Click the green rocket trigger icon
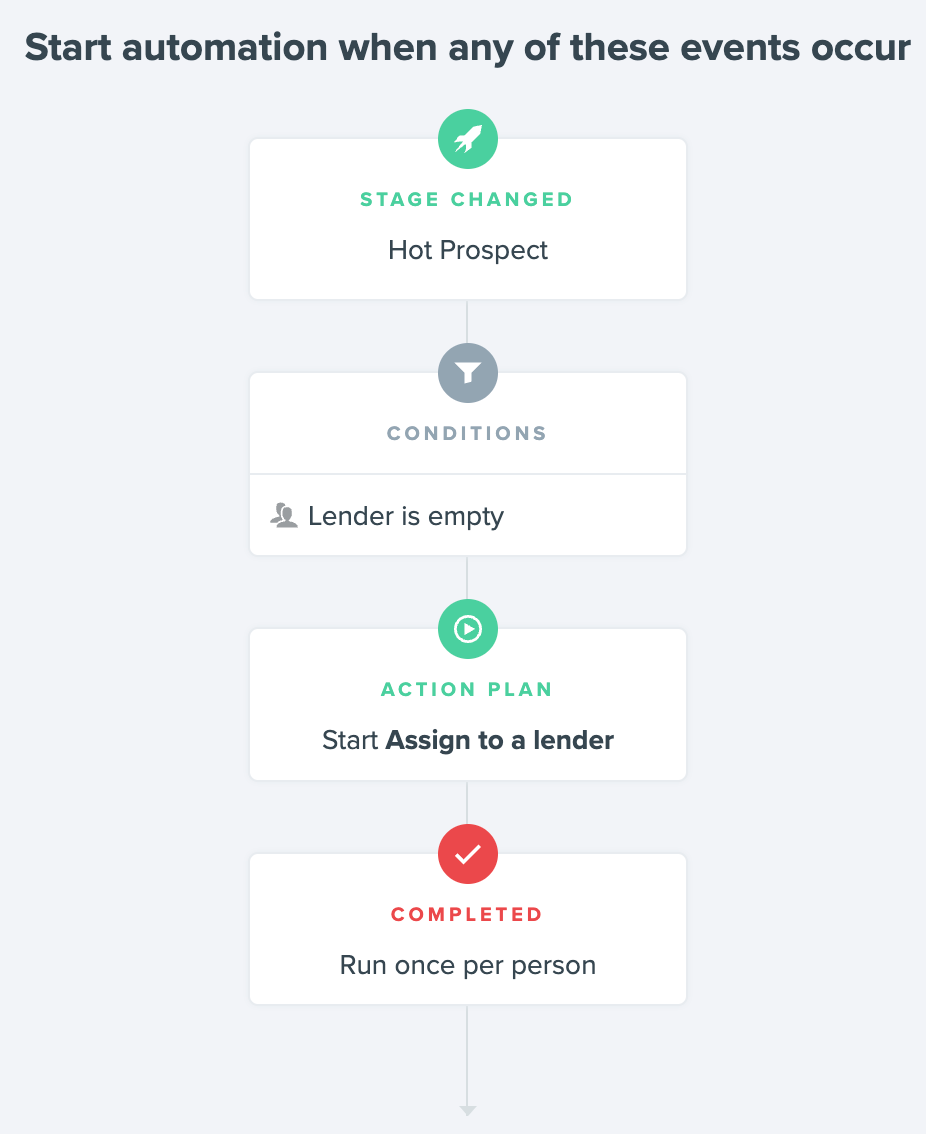Screen dimensions: 926x1134 click(x=467, y=139)
